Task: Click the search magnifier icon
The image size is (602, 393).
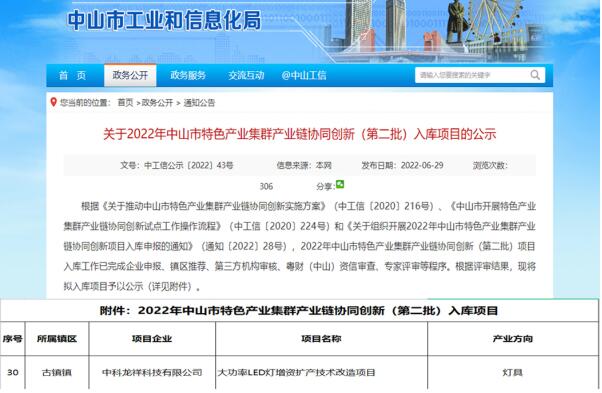Action: 535,75
